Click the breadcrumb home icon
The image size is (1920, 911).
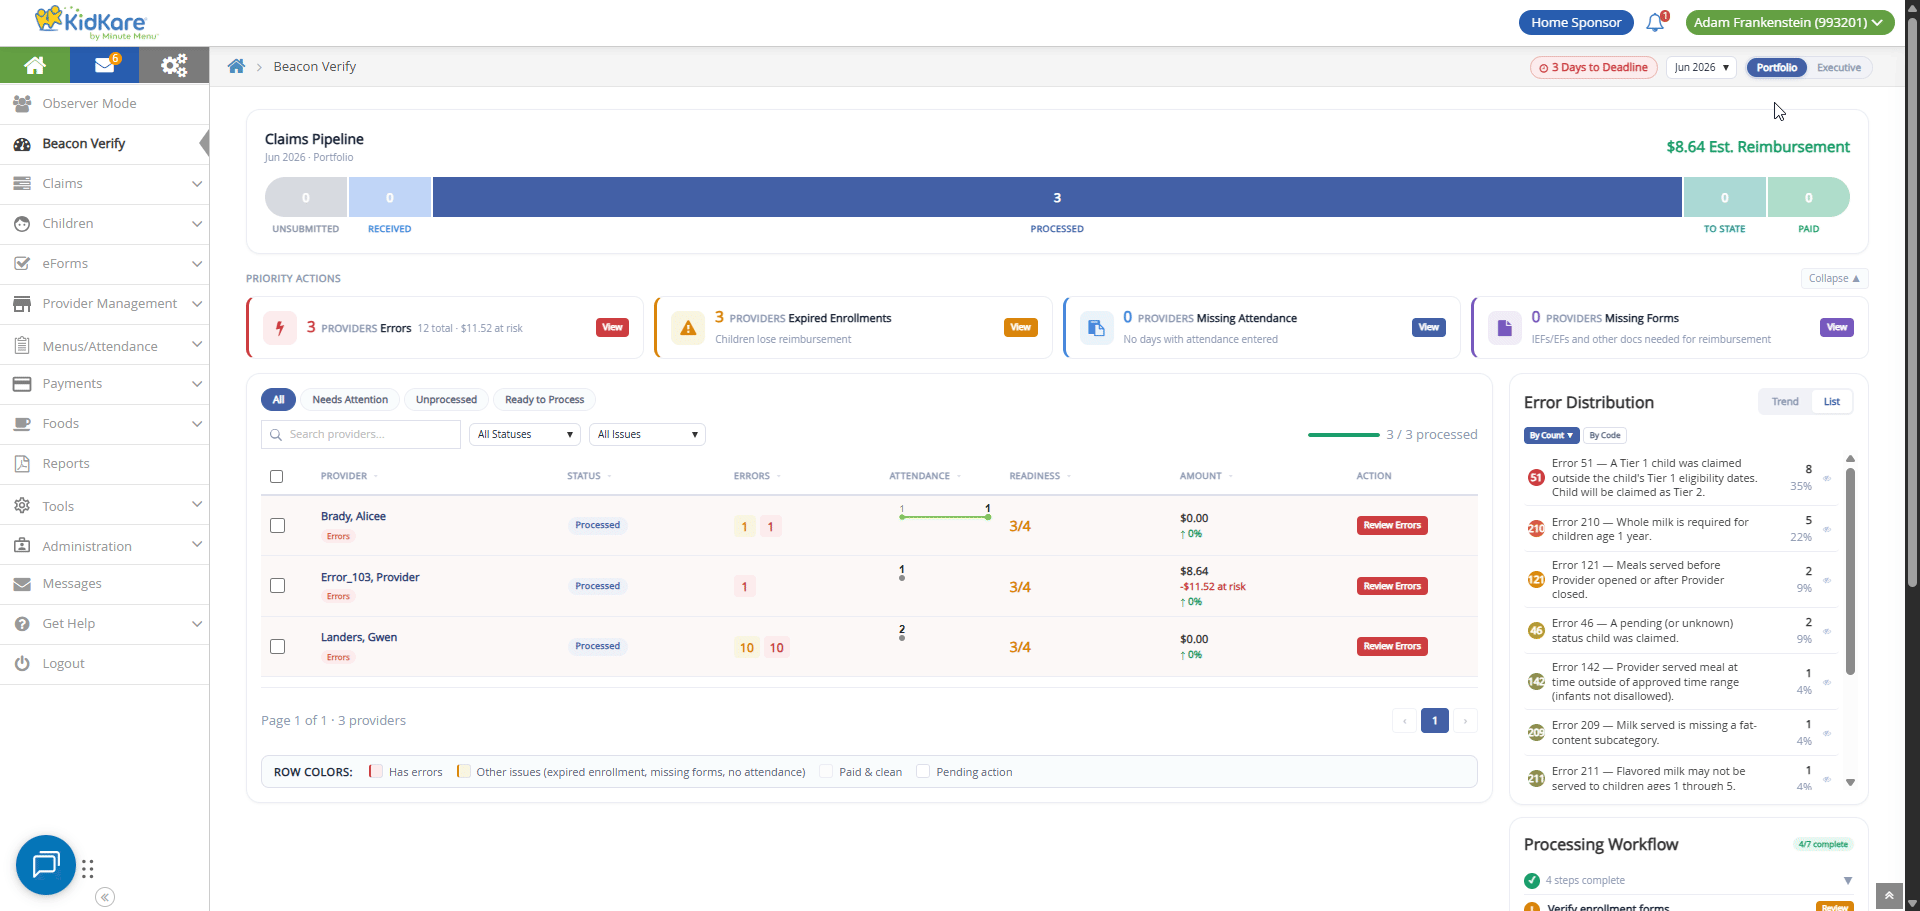[x=236, y=66]
